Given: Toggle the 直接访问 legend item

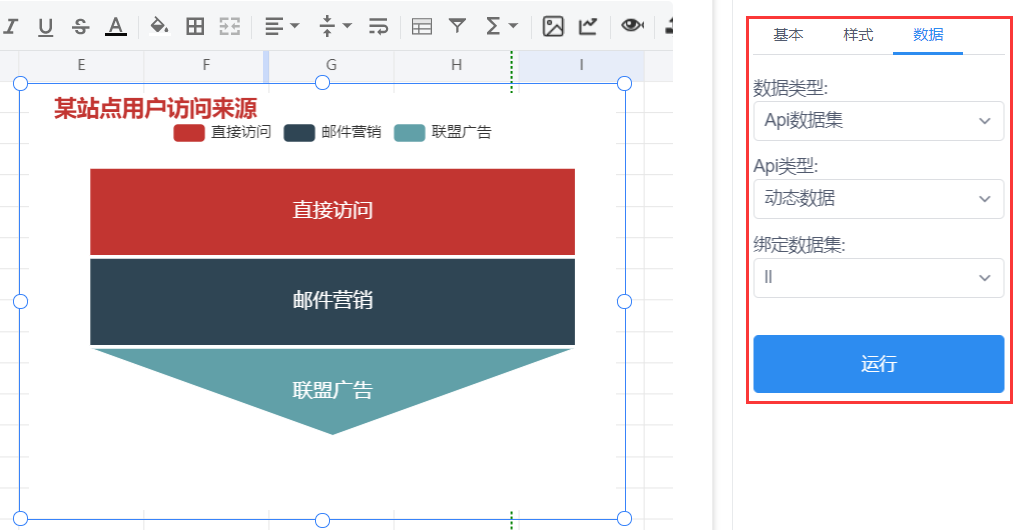Looking at the screenshot, I should (222, 132).
